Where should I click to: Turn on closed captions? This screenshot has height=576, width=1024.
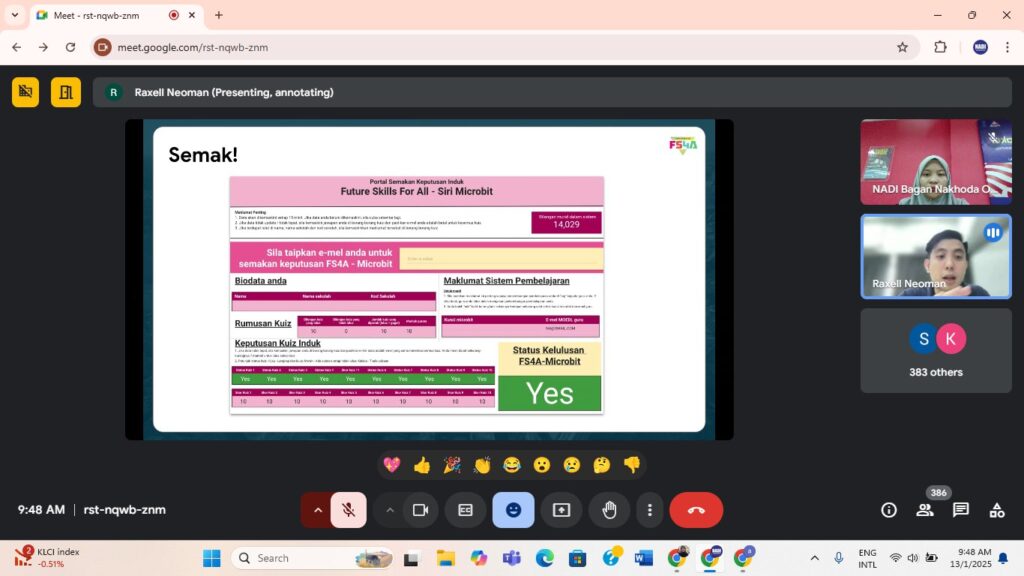[x=465, y=510]
